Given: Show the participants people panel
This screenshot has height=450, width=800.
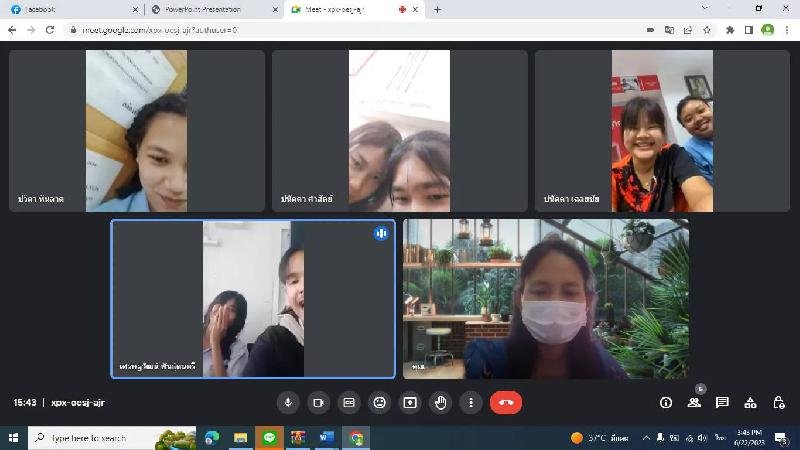Looking at the screenshot, I should (x=694, y=402).
